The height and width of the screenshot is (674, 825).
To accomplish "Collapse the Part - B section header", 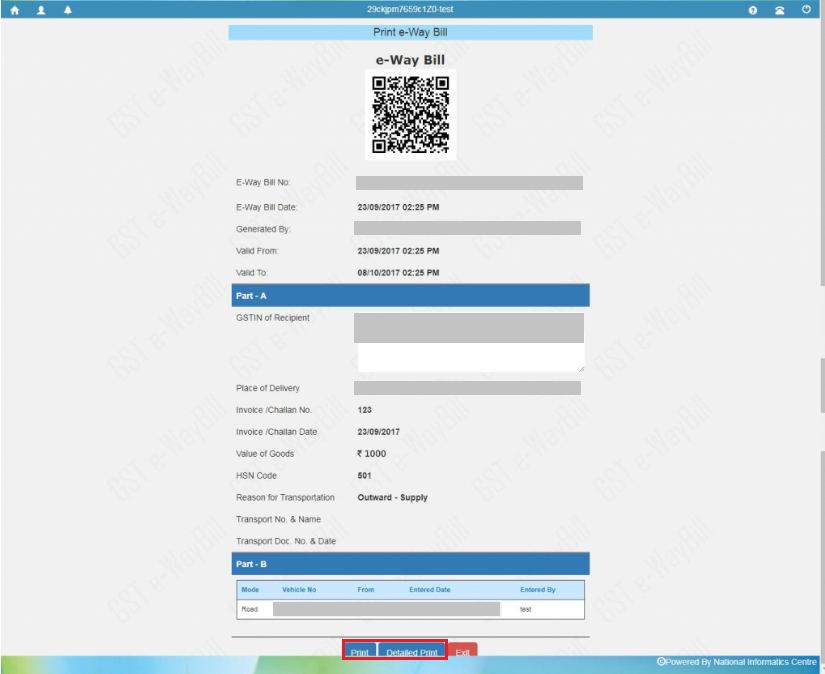I will pyautogui.click(x=410, y=563).
